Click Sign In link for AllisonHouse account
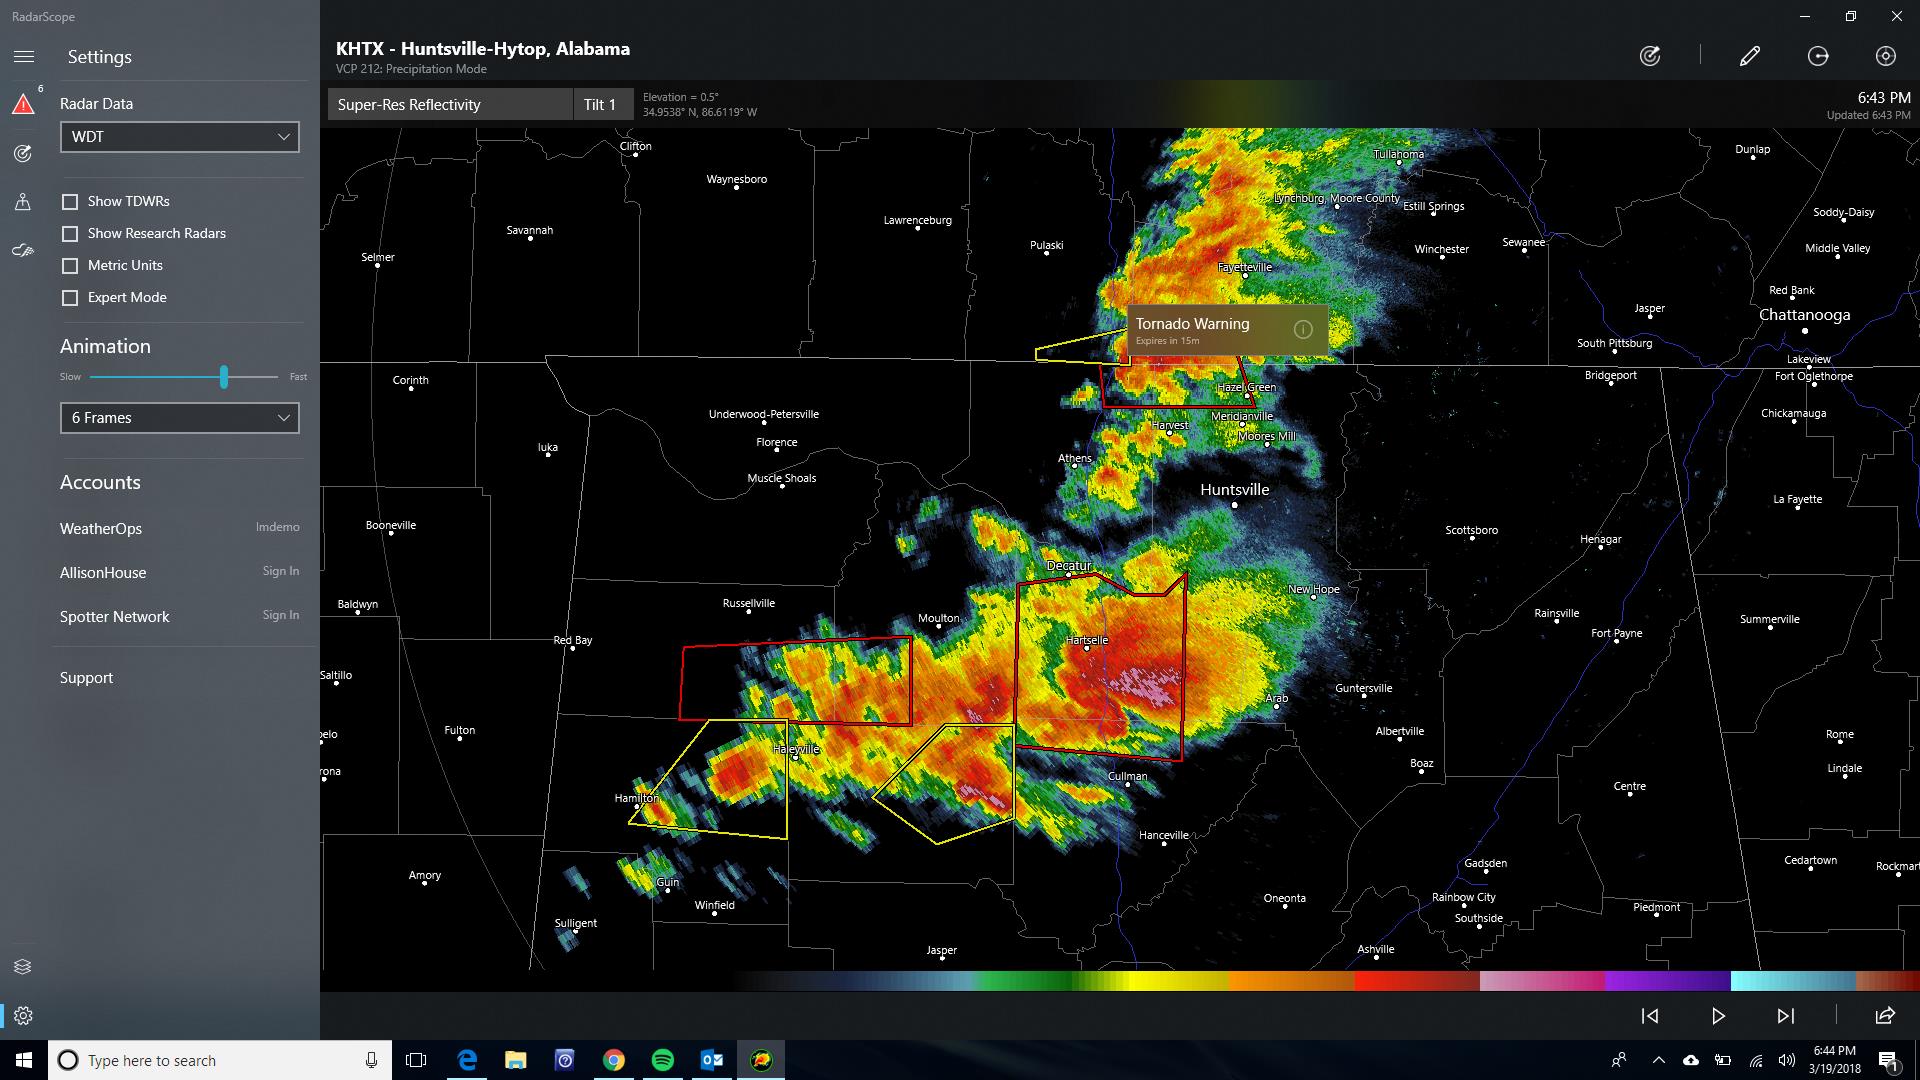 pos(280,571)
